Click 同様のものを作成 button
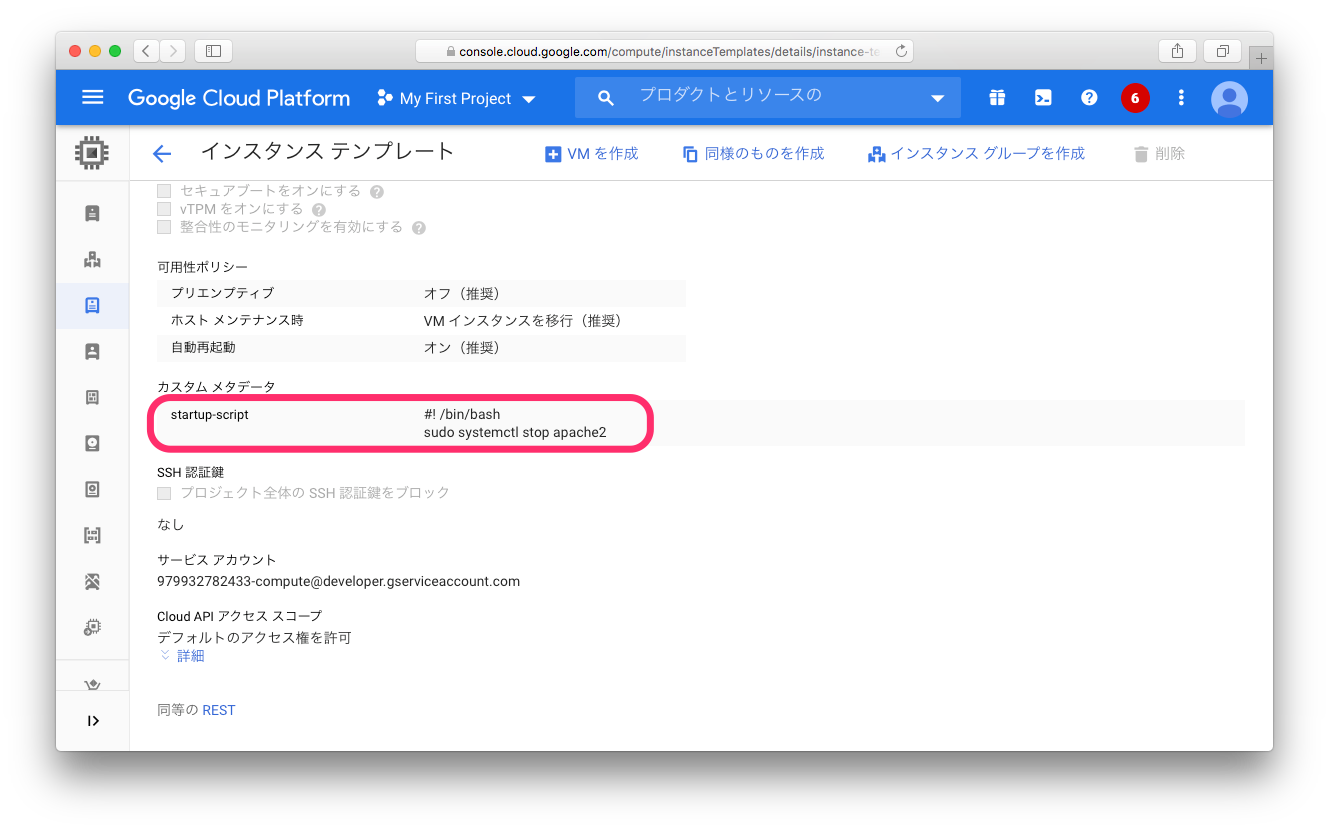This screenshot has width=1329, height=831. click(x=753, y=154)
